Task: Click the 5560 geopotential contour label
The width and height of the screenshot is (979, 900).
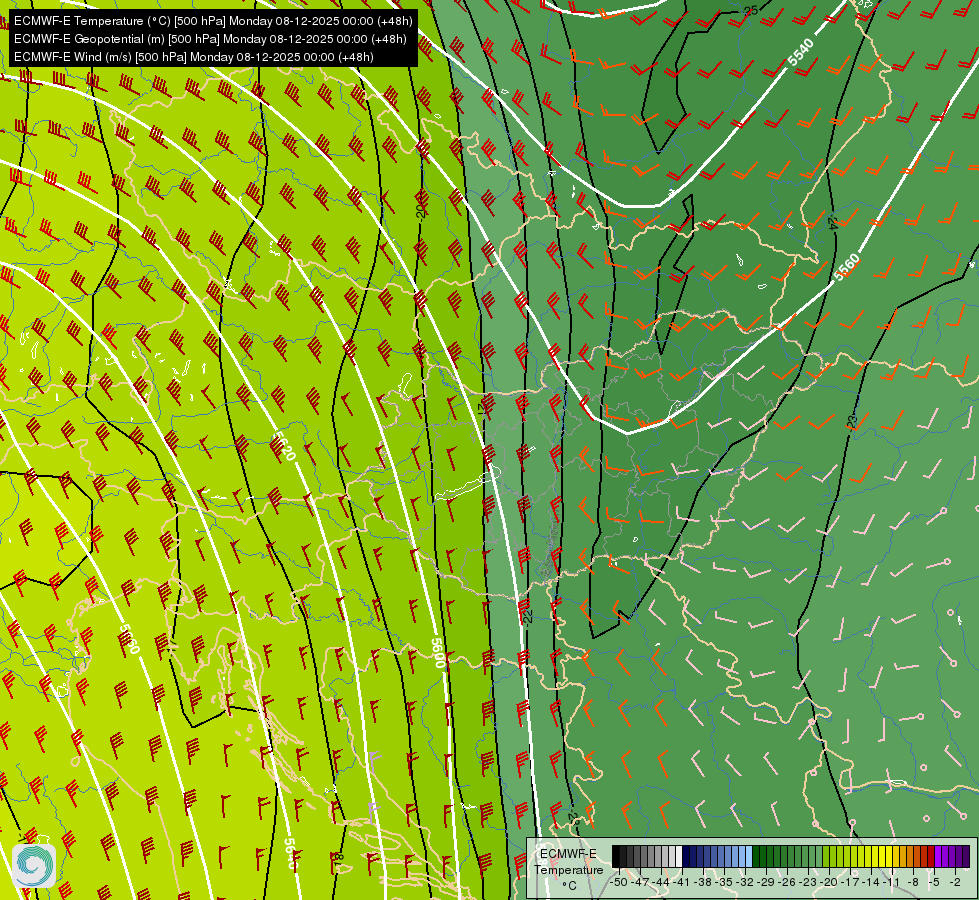Action: click(847, 267)
